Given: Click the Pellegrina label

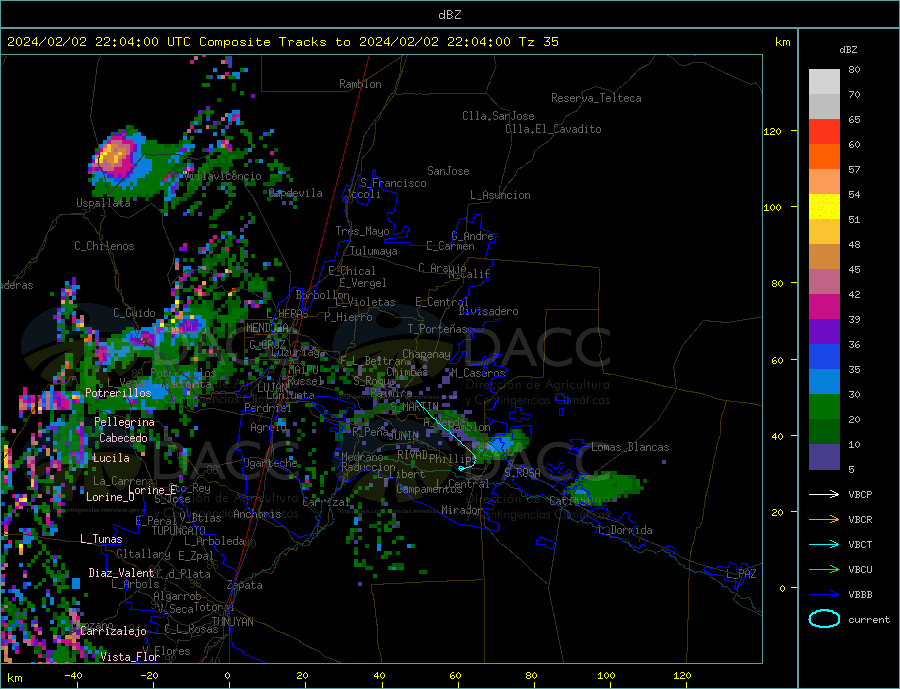Looking at the screenshot, I should click(125, 422).
